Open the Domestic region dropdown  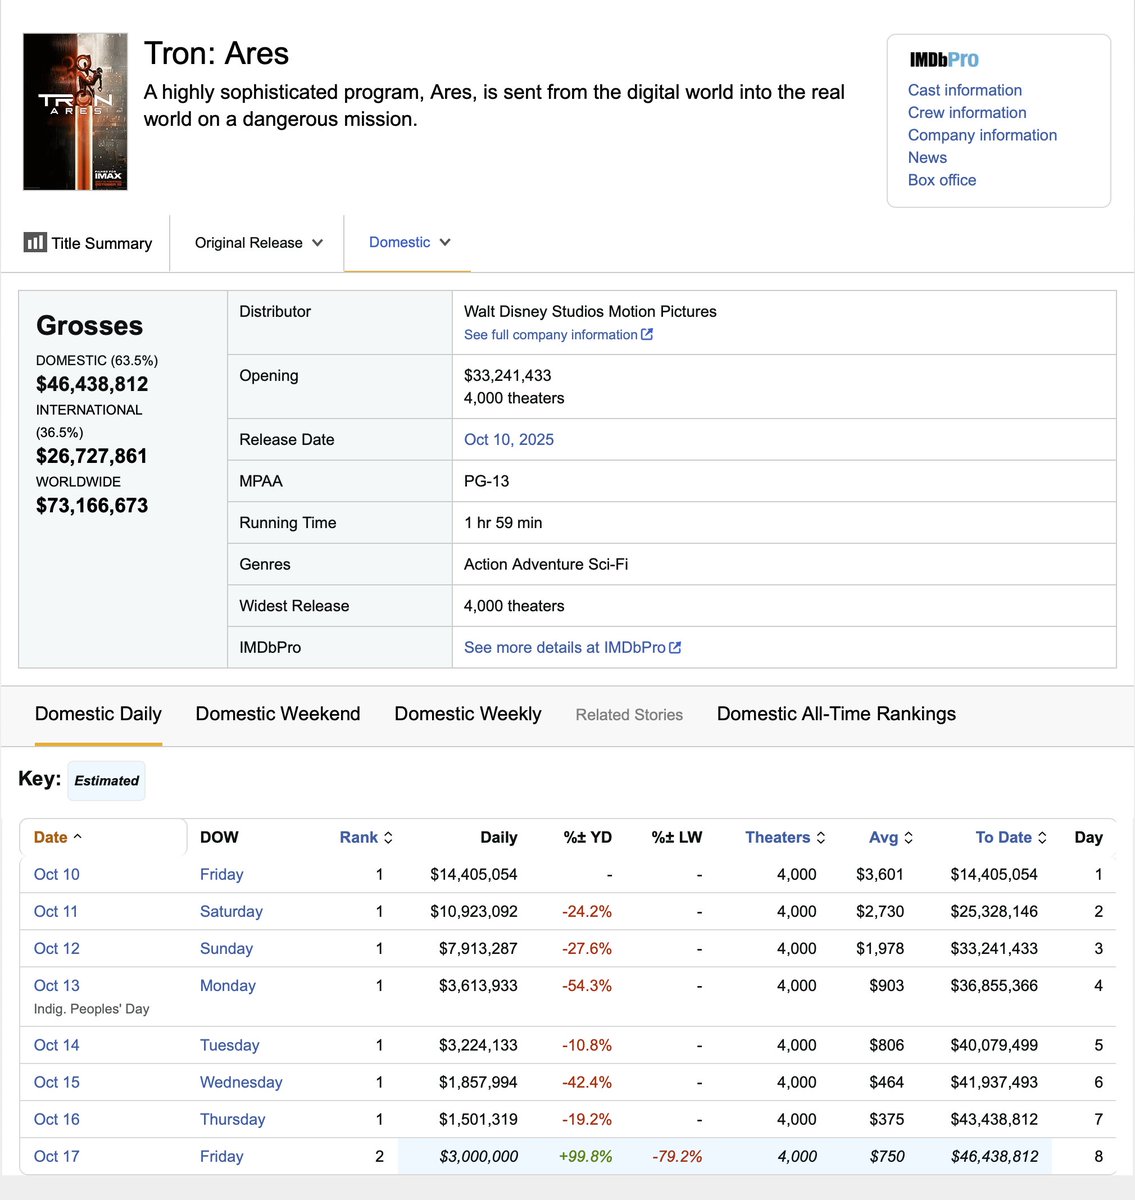(x=409, y=242)
